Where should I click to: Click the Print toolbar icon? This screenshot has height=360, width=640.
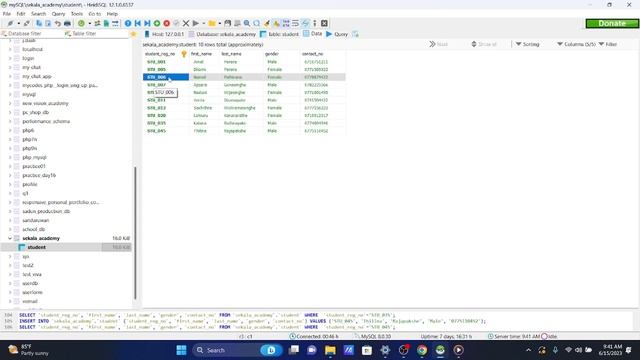(67, 23)
